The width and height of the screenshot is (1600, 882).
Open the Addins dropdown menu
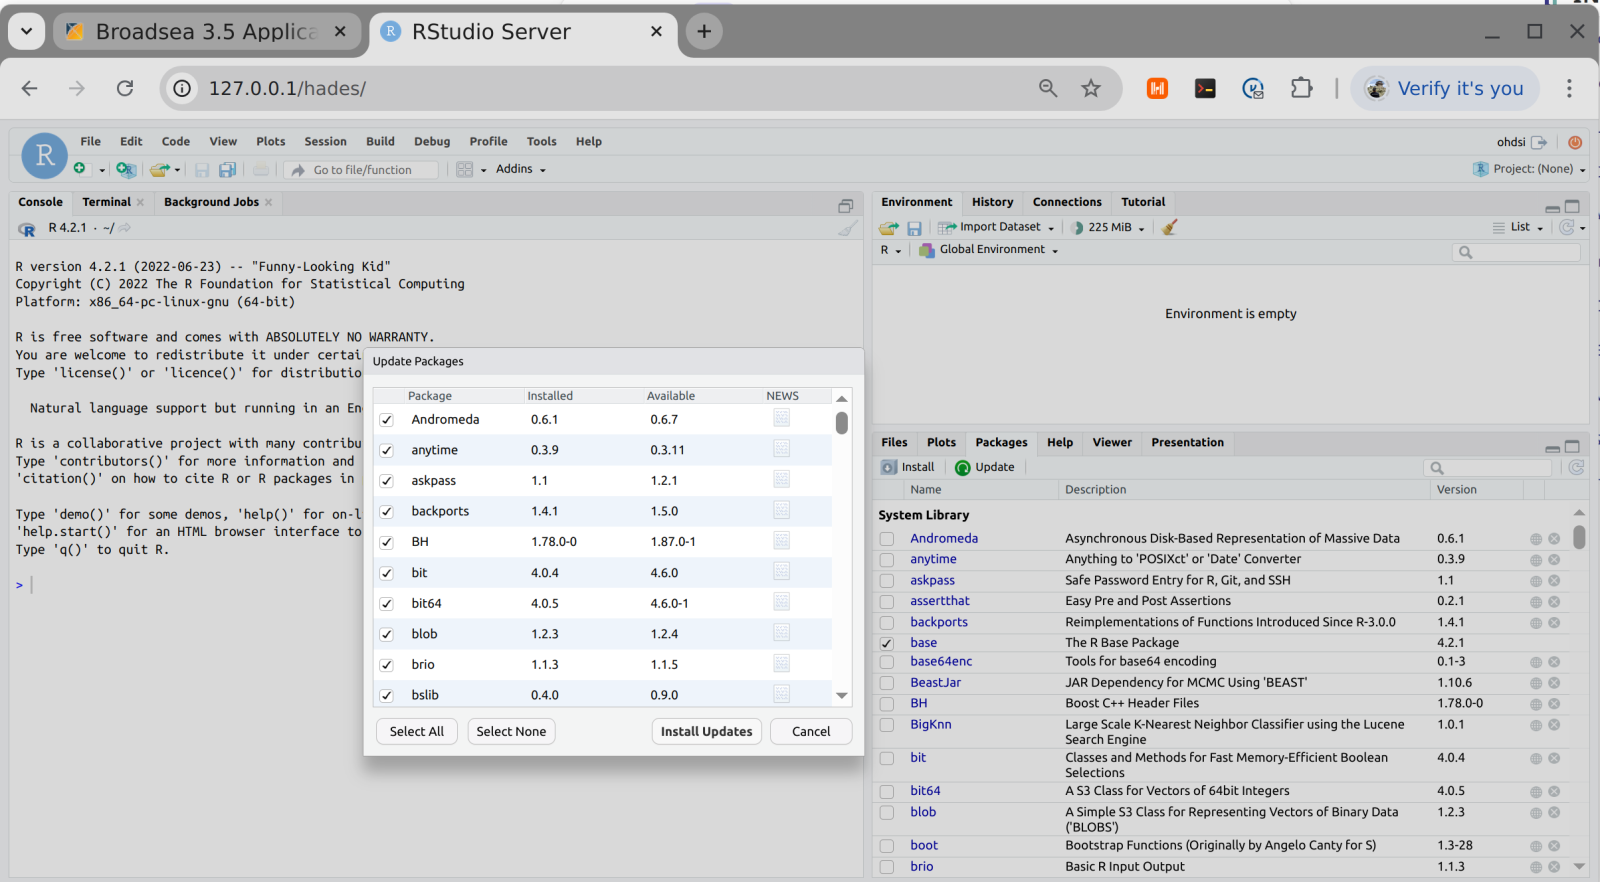(520, 169)
